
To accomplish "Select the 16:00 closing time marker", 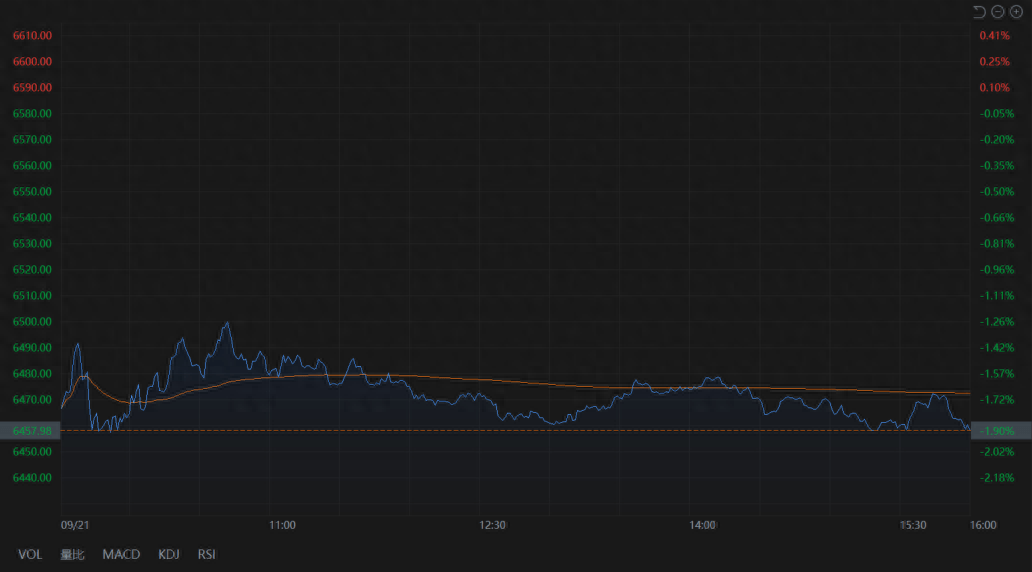I will tap(983, 525).
